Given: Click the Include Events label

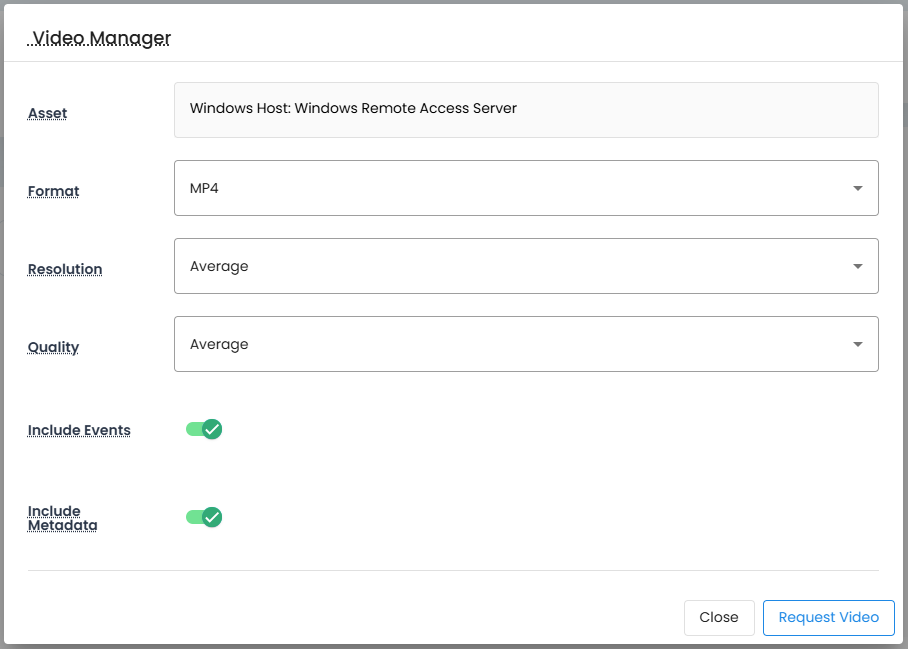Looking at the screenshot, I should pyautogui.click(x=79, y=430).
